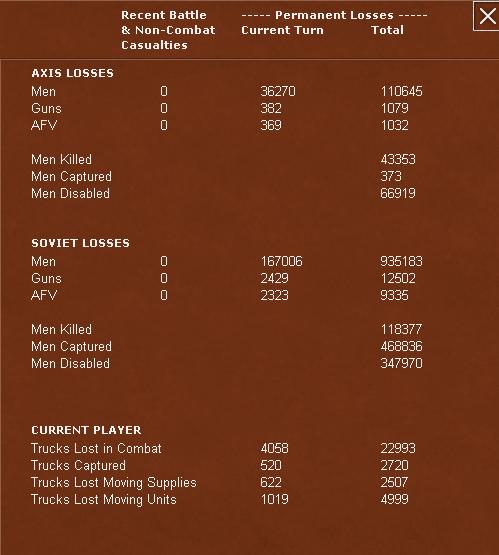
Task: Click Axis Men total 110645
Action: point(401,92)
